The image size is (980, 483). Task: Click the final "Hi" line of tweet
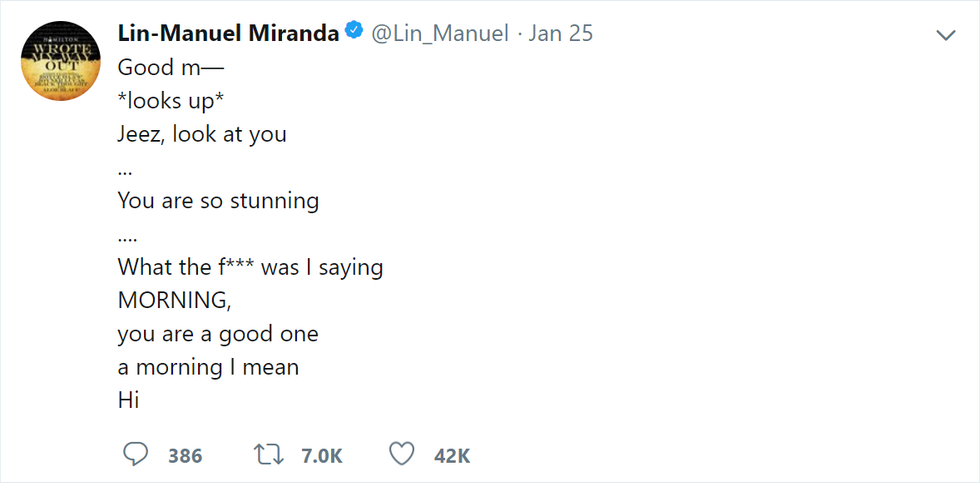pos(128,400)
